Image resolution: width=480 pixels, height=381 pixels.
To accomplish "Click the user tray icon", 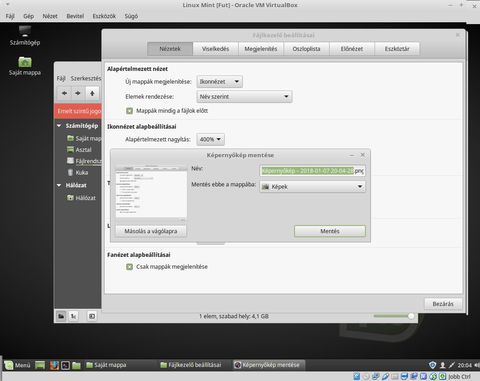I will [443, 365].
